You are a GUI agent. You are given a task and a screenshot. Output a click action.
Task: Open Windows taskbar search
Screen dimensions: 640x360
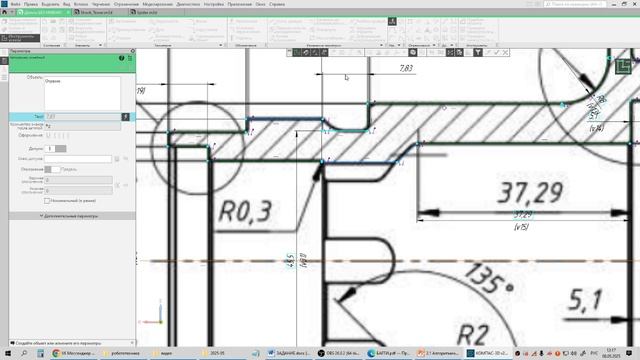pos(24,353)
